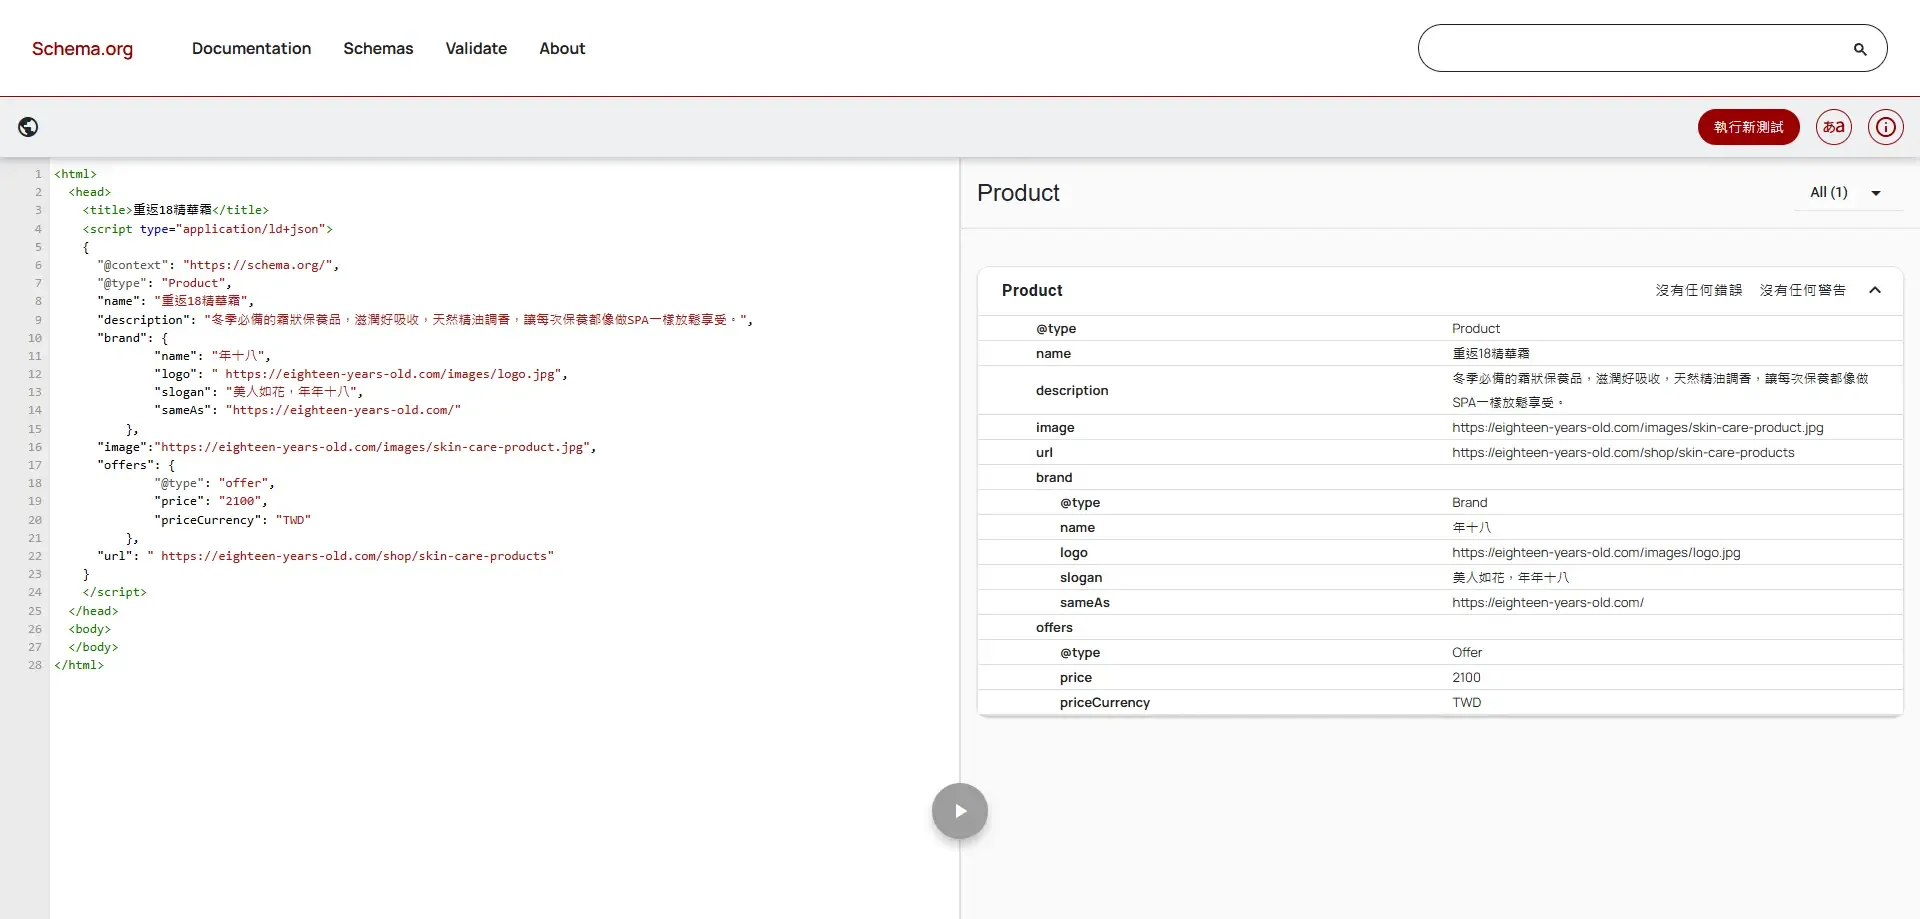Focus the site search input field
Viewport: 1920px width, 919px height.
(x=1635, y=49)
